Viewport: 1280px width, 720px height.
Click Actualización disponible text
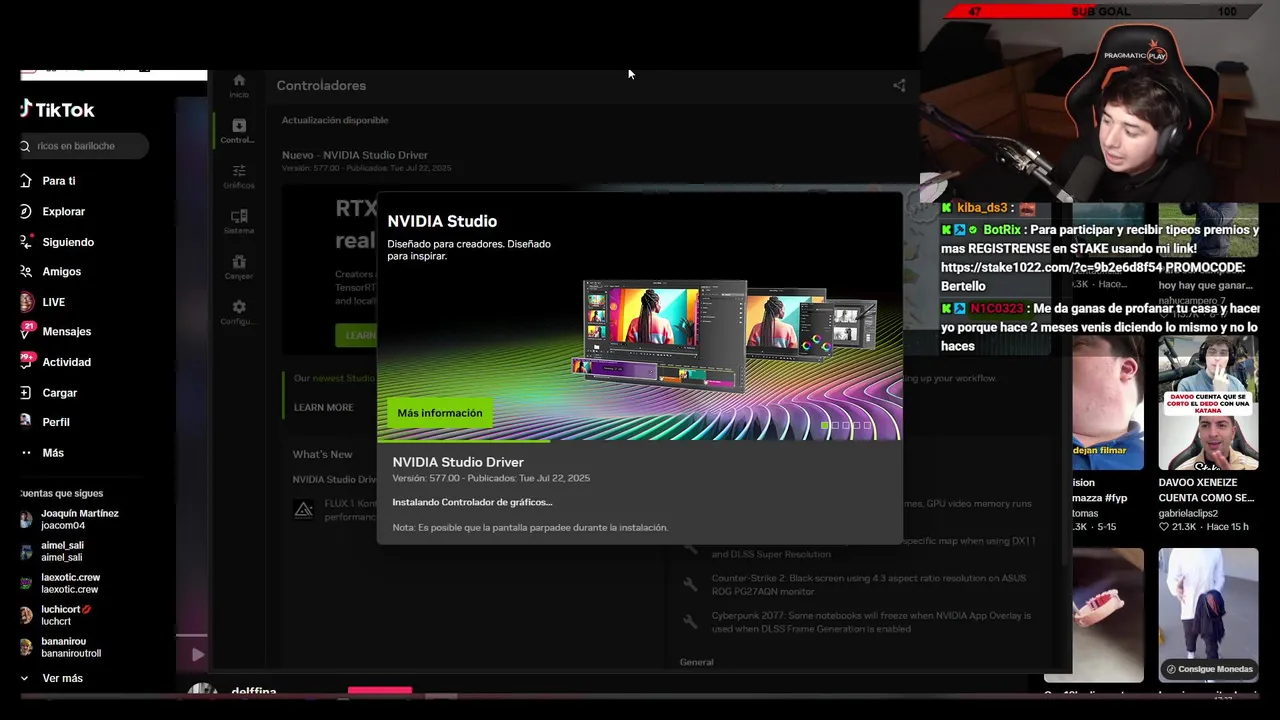335,120
